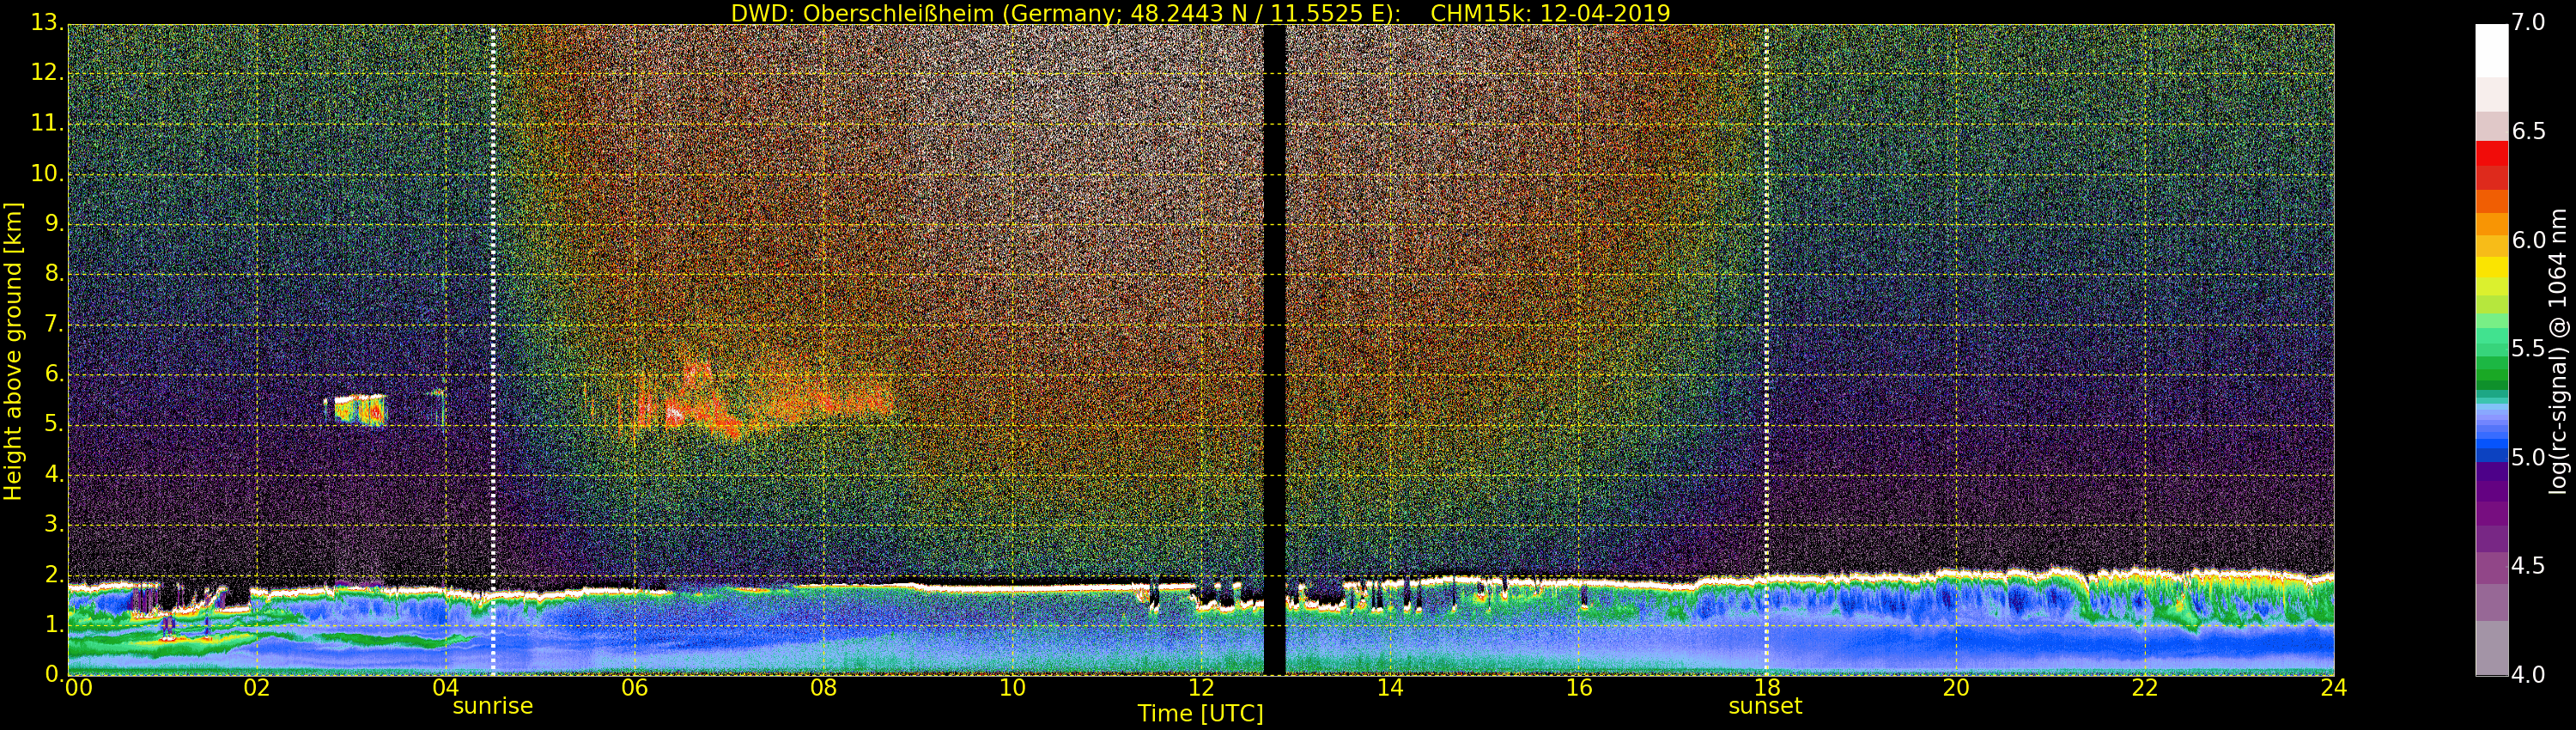2576x730 pixels.
Task: Click the x-axis tick label '16'
Action: 1579,688
